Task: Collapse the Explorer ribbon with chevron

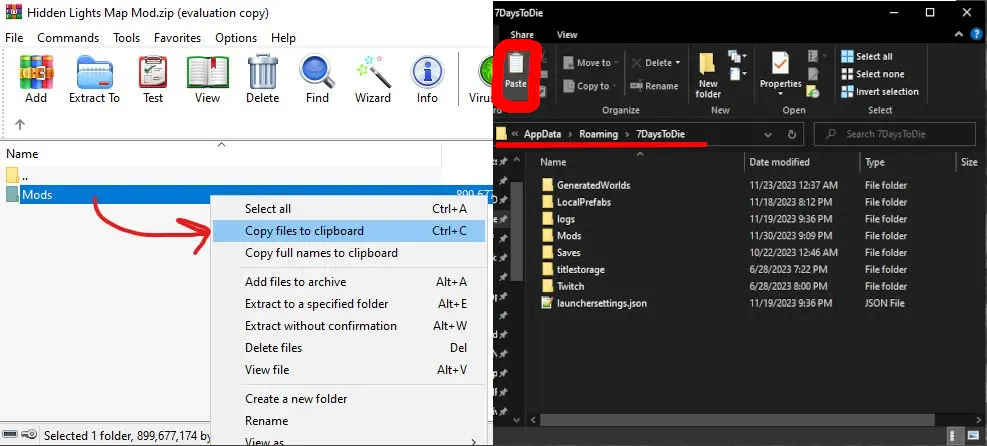Action: (x=959, y=34)
